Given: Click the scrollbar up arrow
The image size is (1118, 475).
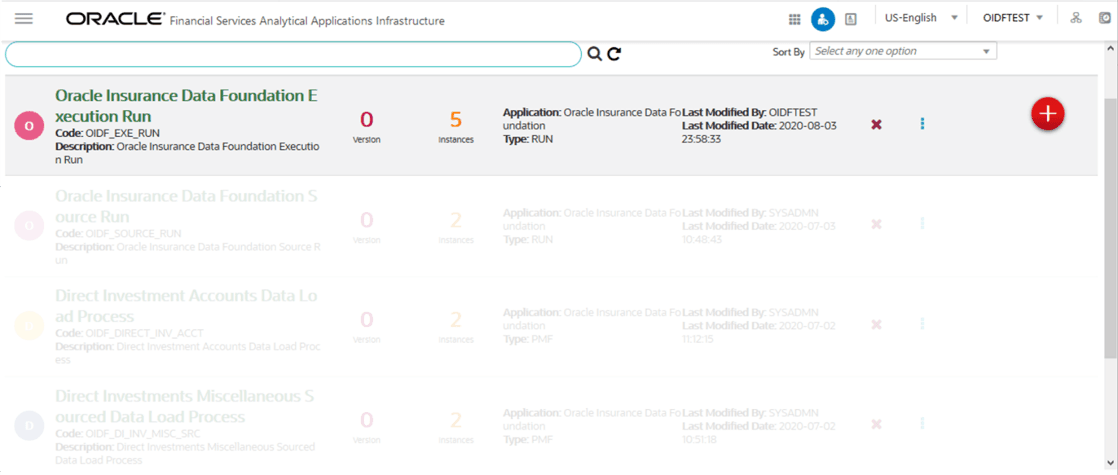Looking at the screenshot, I should [x=1111, y=48].
